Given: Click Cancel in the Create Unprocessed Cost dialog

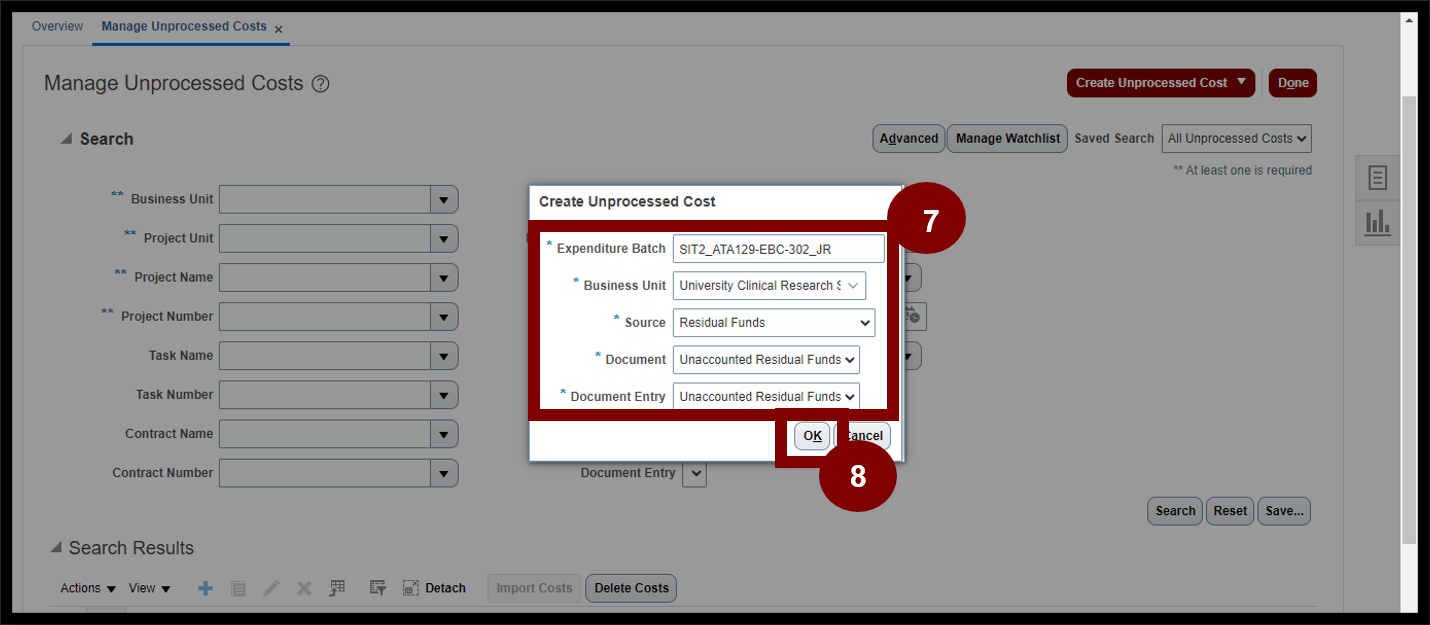Looking at the screenshot, I should [864, 436].
